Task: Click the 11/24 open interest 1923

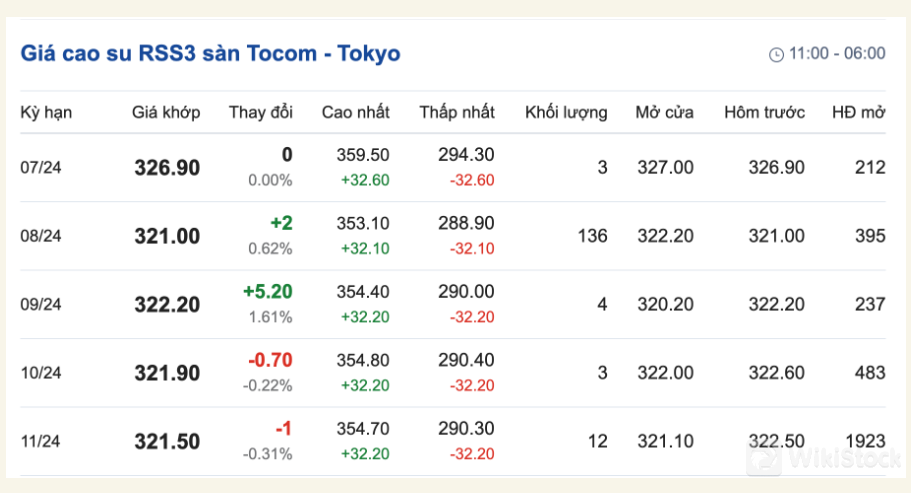Action: tap(864, 441)
